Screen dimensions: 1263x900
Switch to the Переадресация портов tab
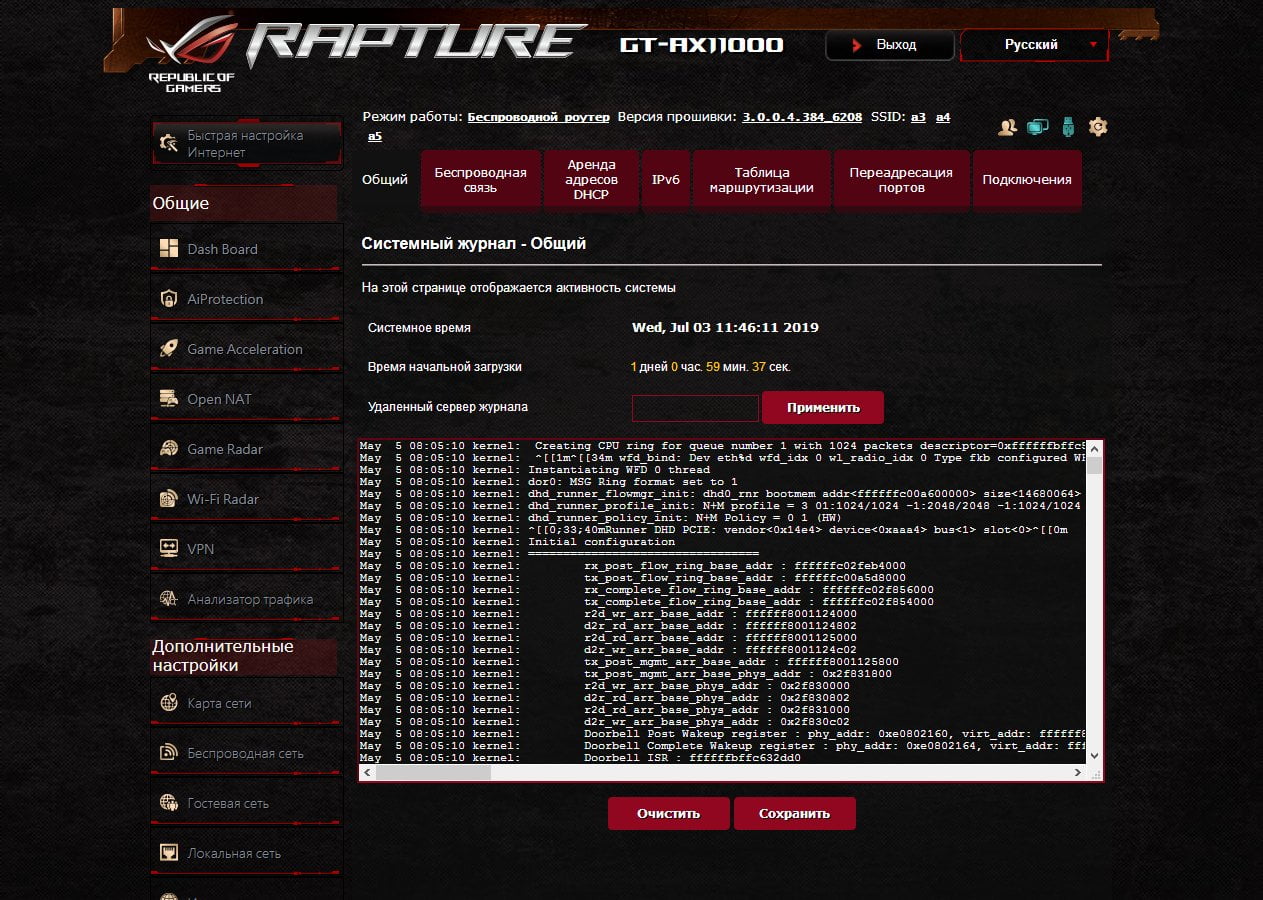click(x=901, y=180)
